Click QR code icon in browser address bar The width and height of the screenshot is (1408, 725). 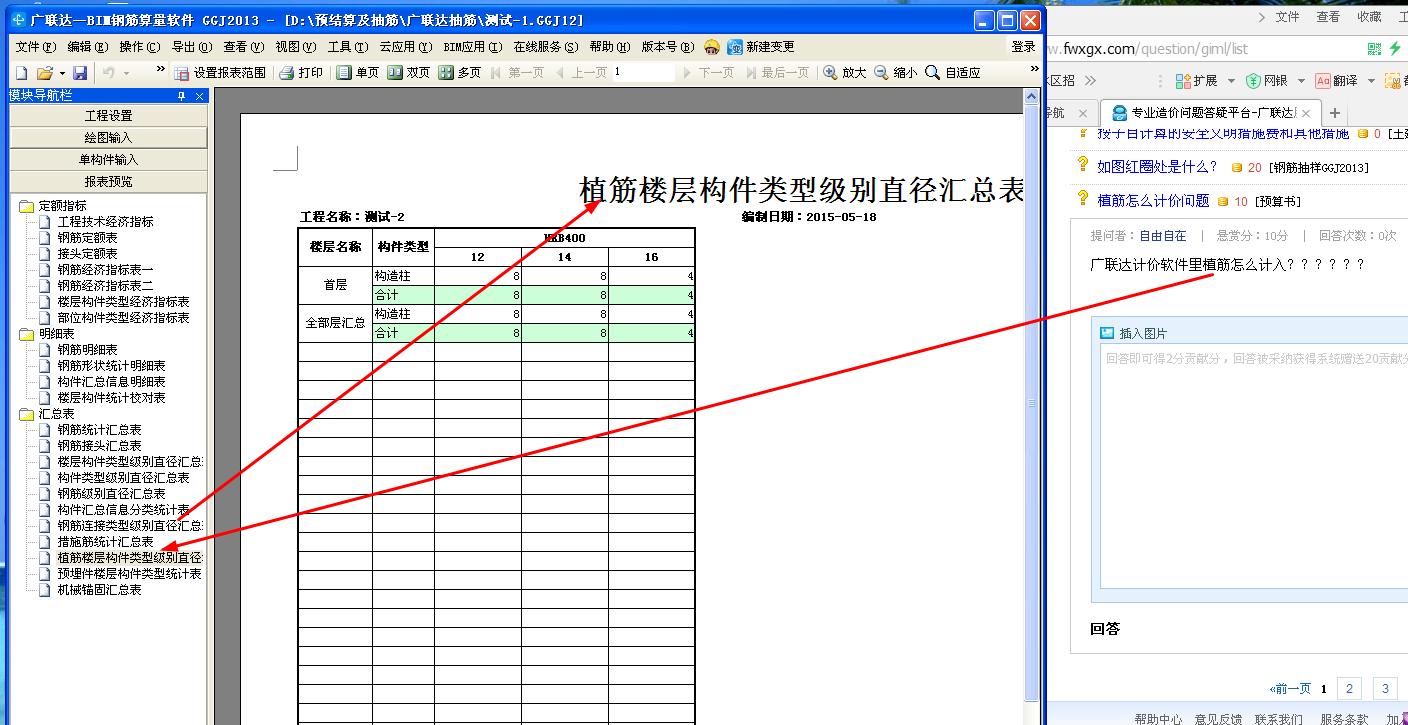tap(1374, 49)
